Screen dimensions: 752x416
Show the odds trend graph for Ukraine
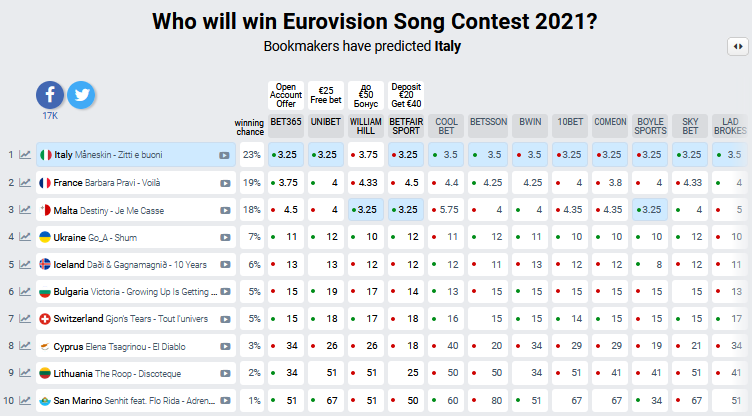click(23, 237)
